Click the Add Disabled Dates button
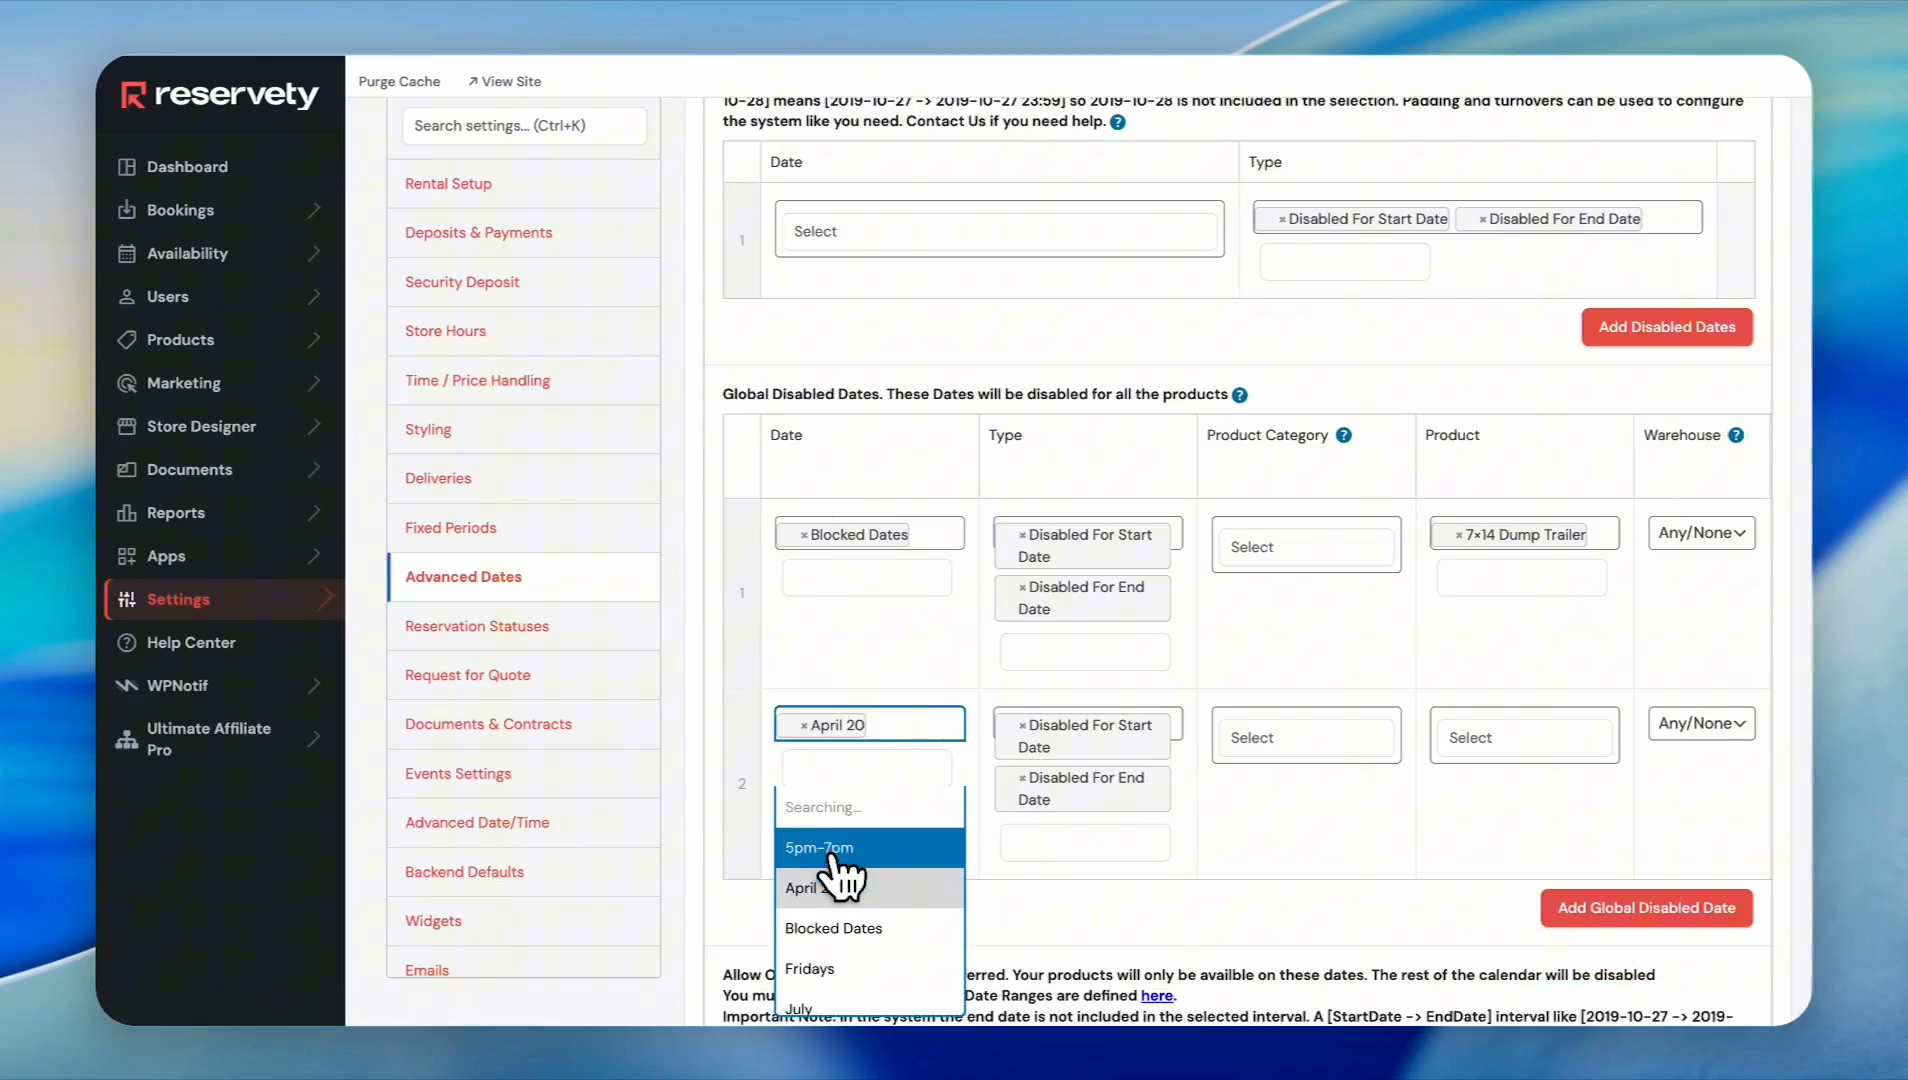 click(1666, 327)
